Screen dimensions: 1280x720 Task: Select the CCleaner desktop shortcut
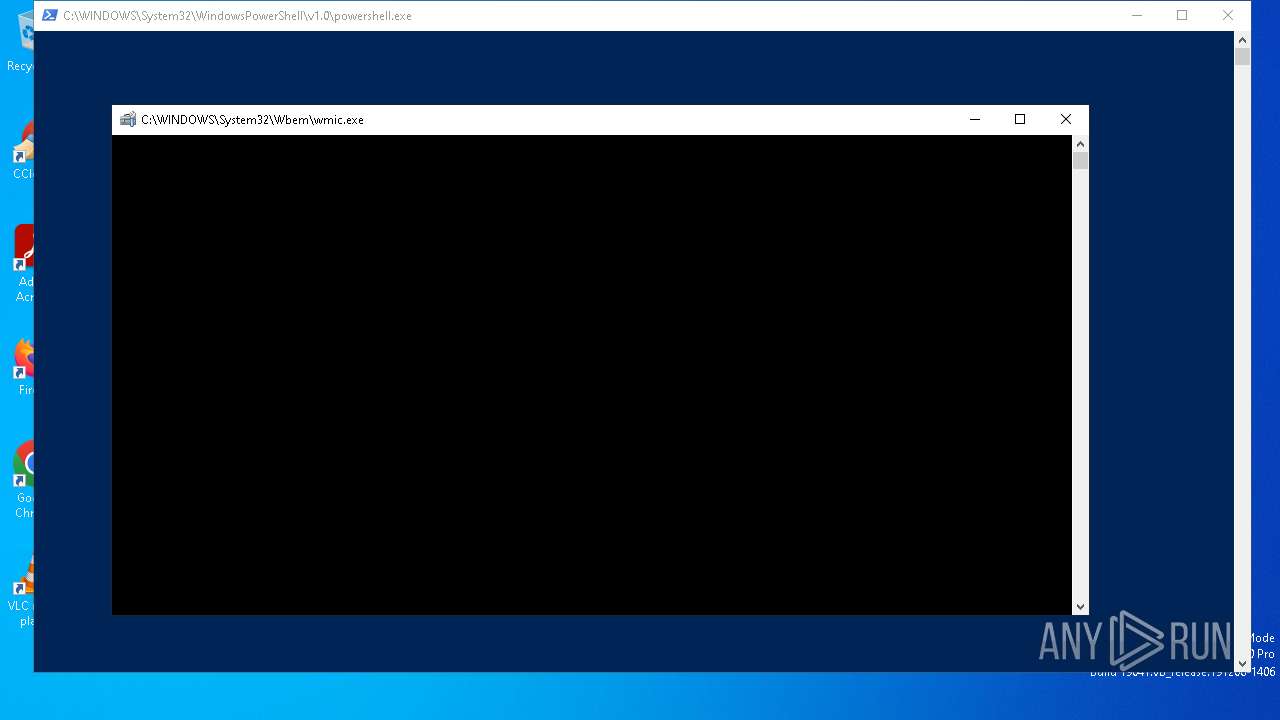tap(22, 150)
